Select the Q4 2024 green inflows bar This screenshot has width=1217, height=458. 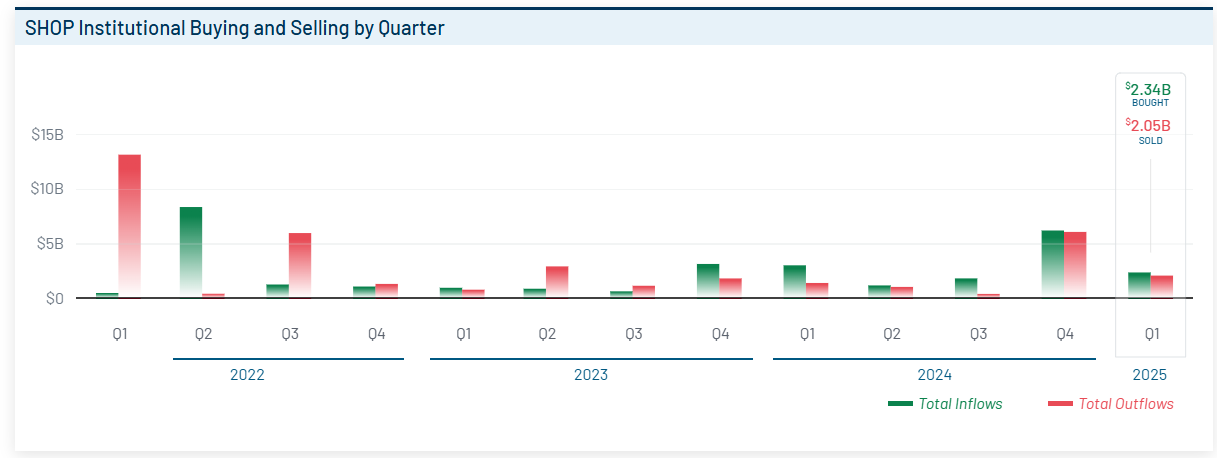(1052, 264)
